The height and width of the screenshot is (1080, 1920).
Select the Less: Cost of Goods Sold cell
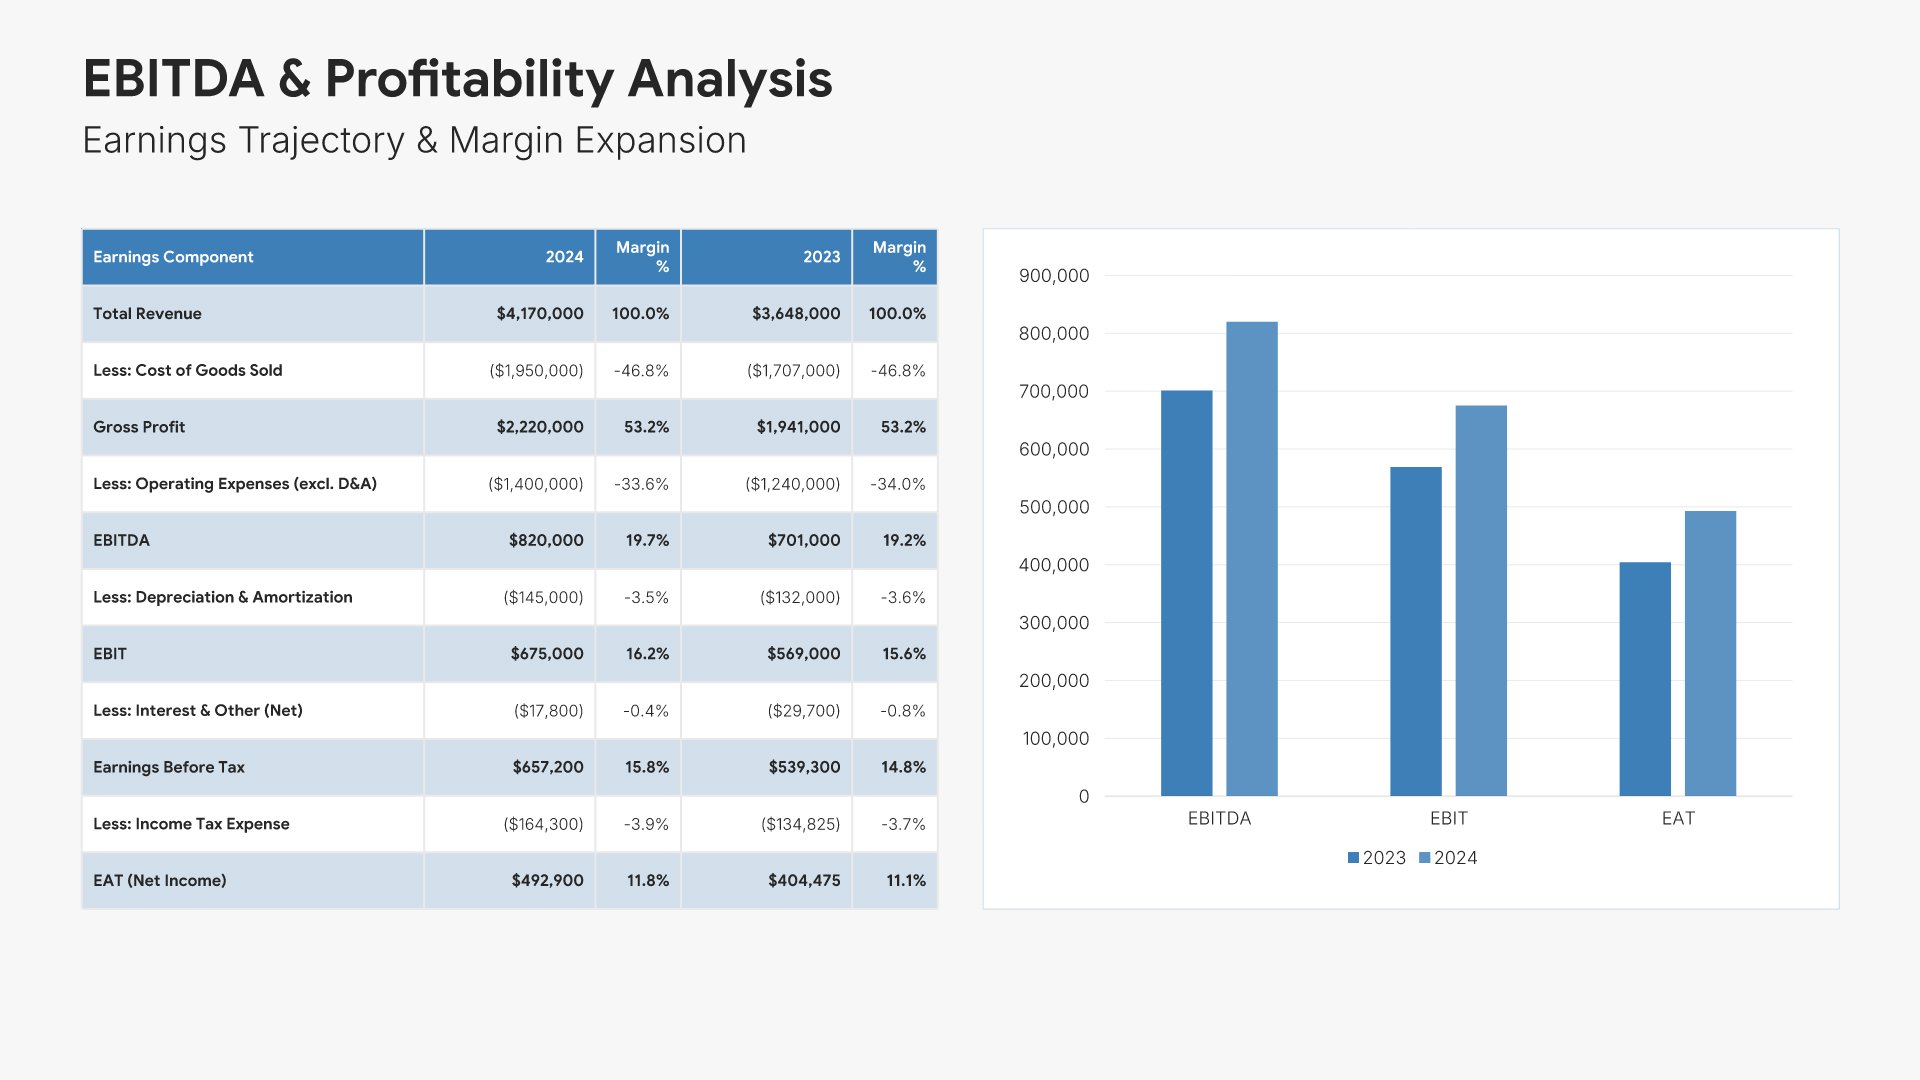click(x=188, y=370)
